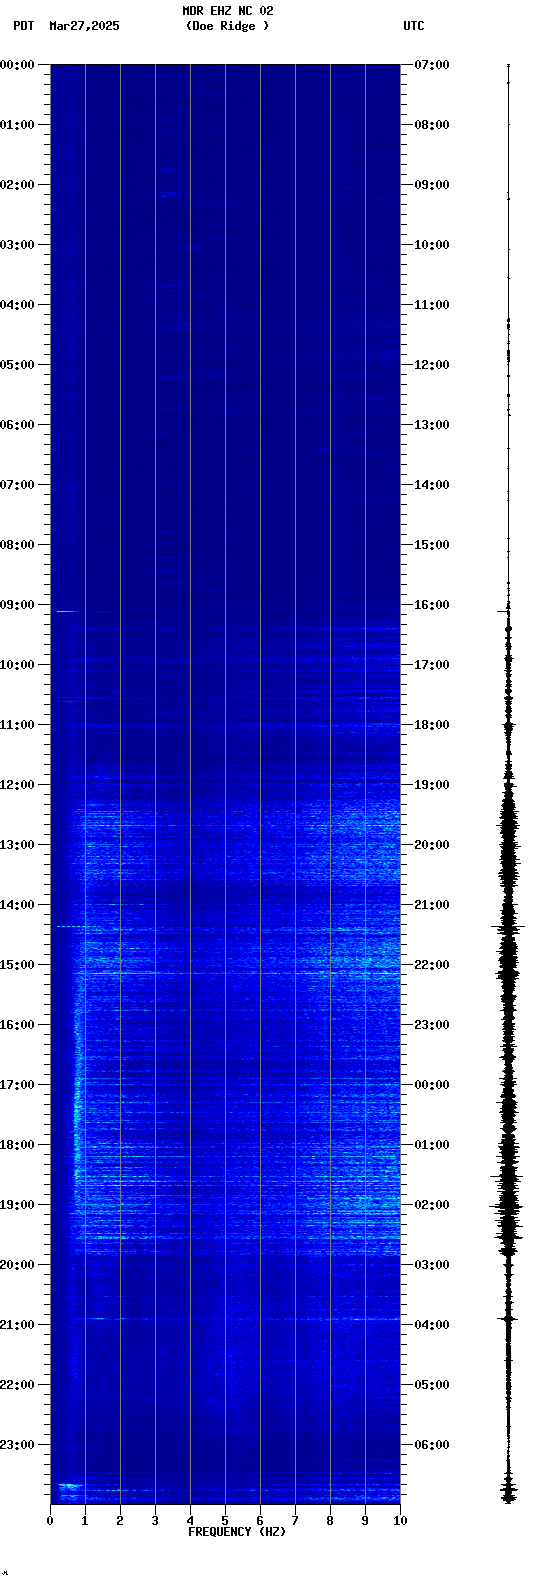This screenshot has height=1584, width=552.
Task: Click the 01:00 PDT time label
Action: point(17,125)
